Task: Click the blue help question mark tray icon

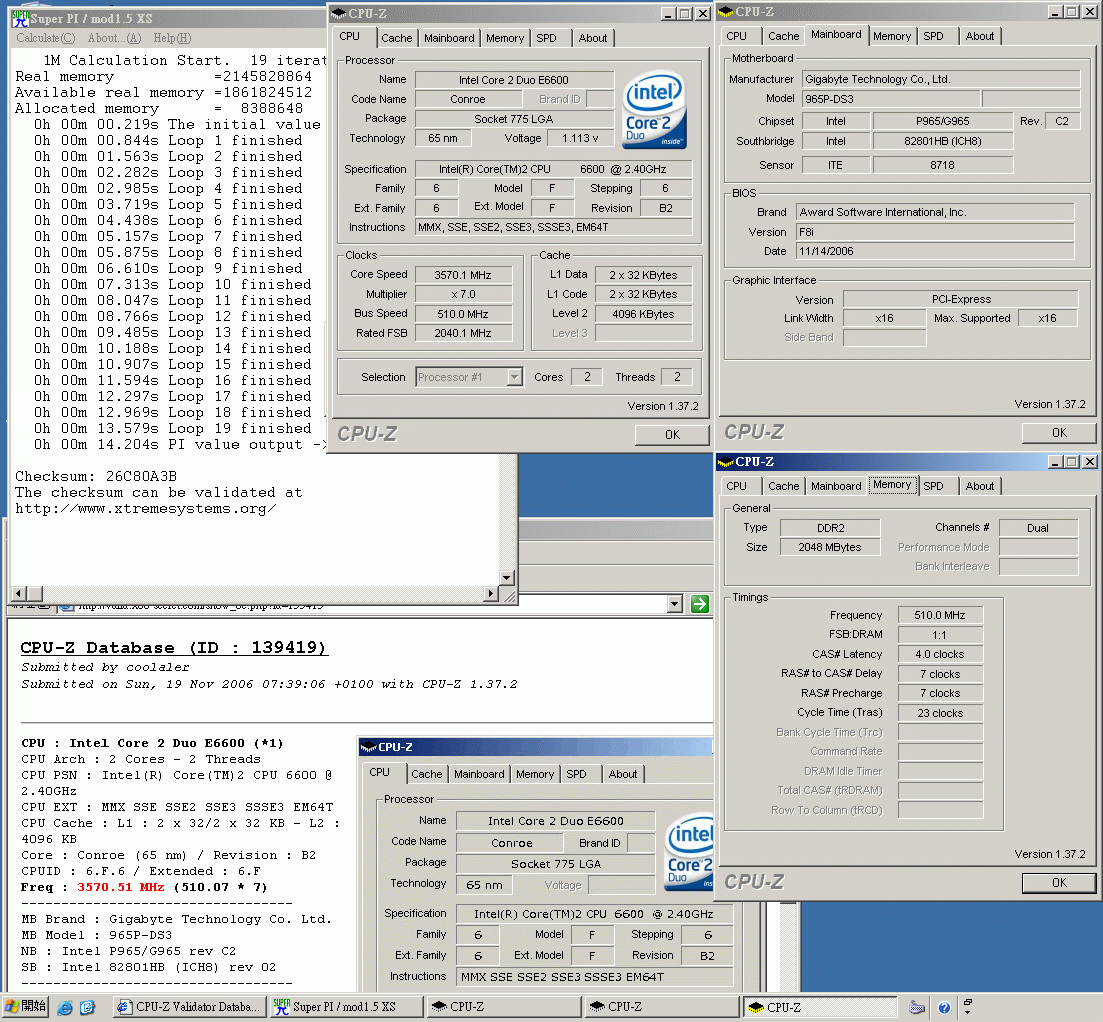Action: pyautogui.click(x=944, y=1007)
